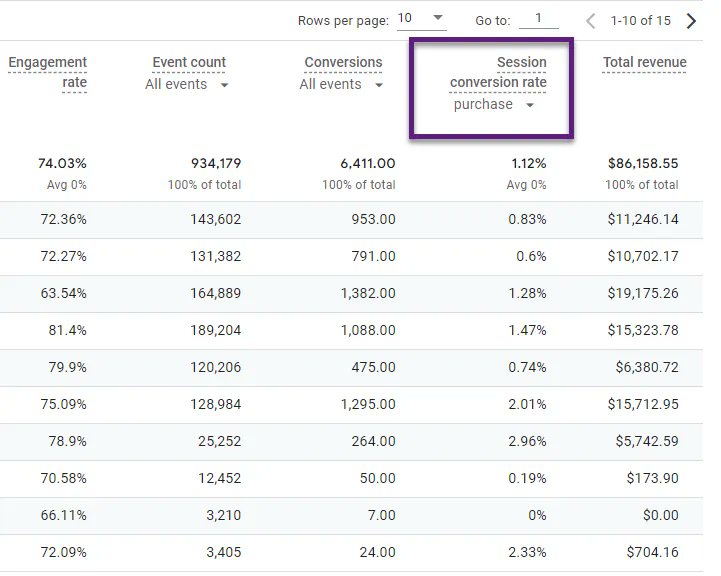Select conversions cell 475.00
This screenshot has width=721, height=576.
tap(373, 367)
